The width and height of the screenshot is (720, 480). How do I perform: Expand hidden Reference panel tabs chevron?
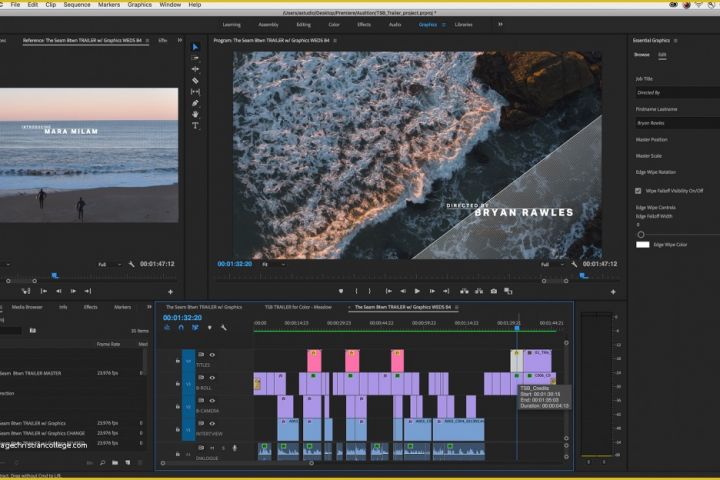click(180, 40)
